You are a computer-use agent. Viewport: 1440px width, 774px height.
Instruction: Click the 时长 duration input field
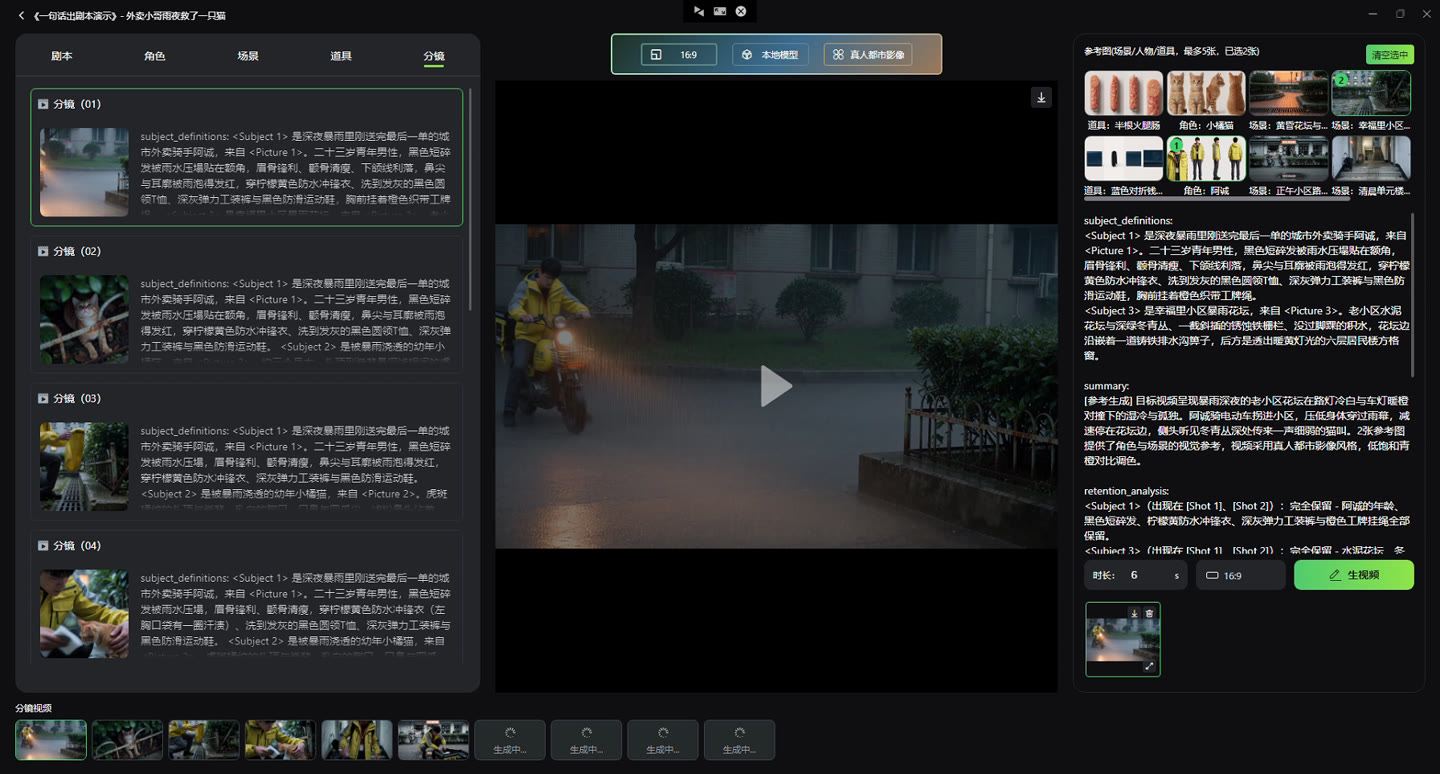1137,575
